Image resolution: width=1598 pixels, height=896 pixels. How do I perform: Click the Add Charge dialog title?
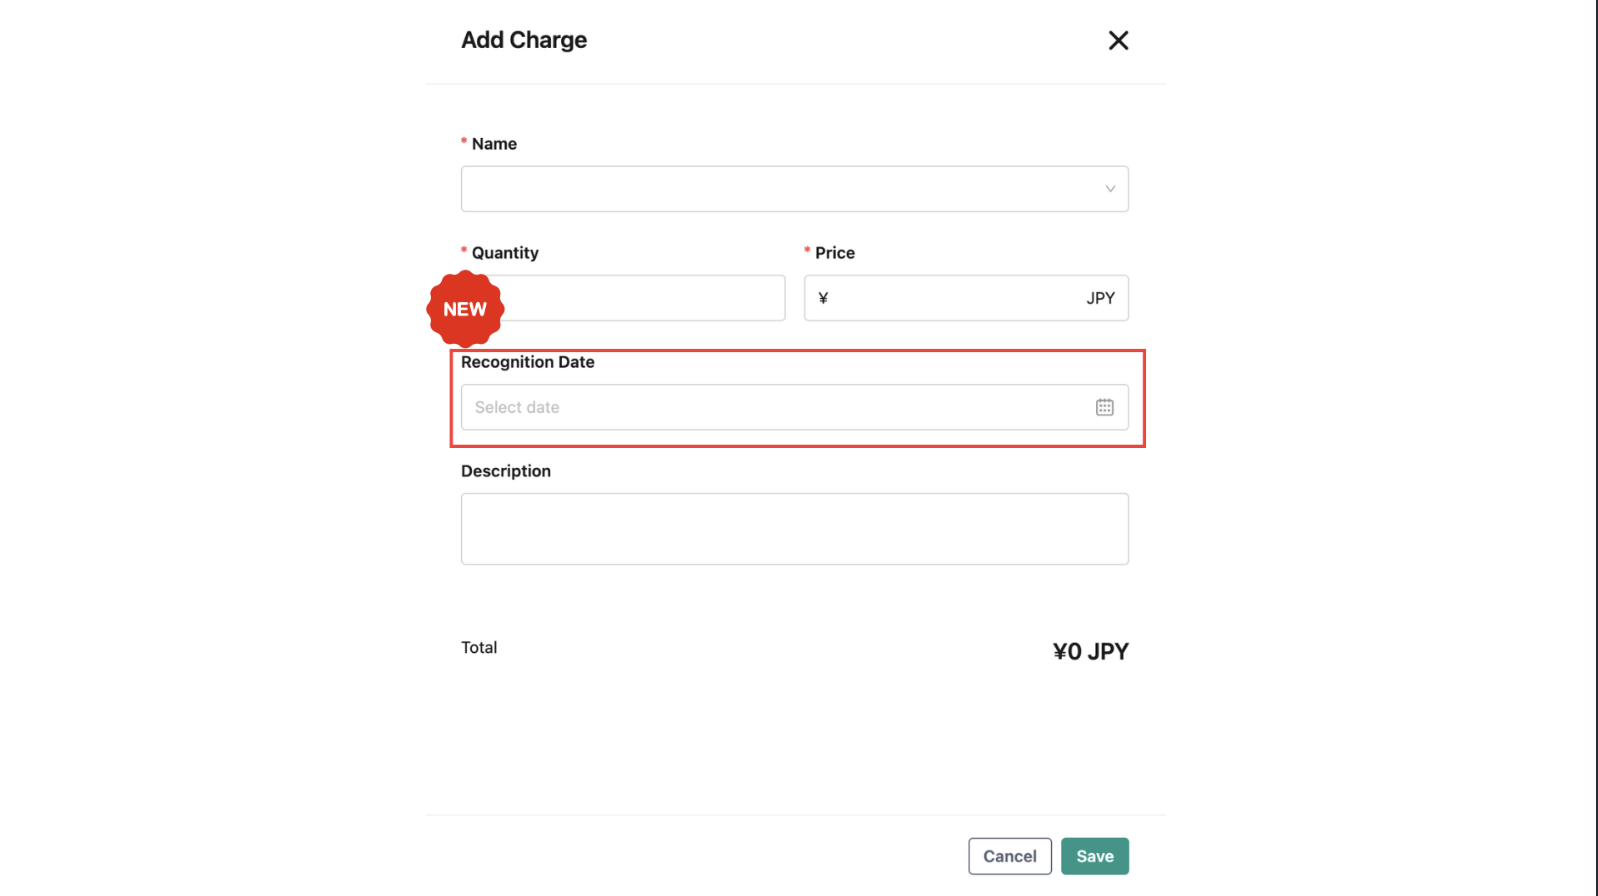pos(523,40)
